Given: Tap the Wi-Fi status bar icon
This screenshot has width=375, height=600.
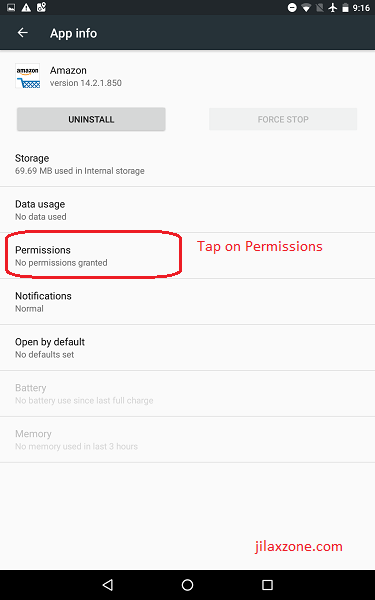Looking at the screenshot, I should (306, 8).
